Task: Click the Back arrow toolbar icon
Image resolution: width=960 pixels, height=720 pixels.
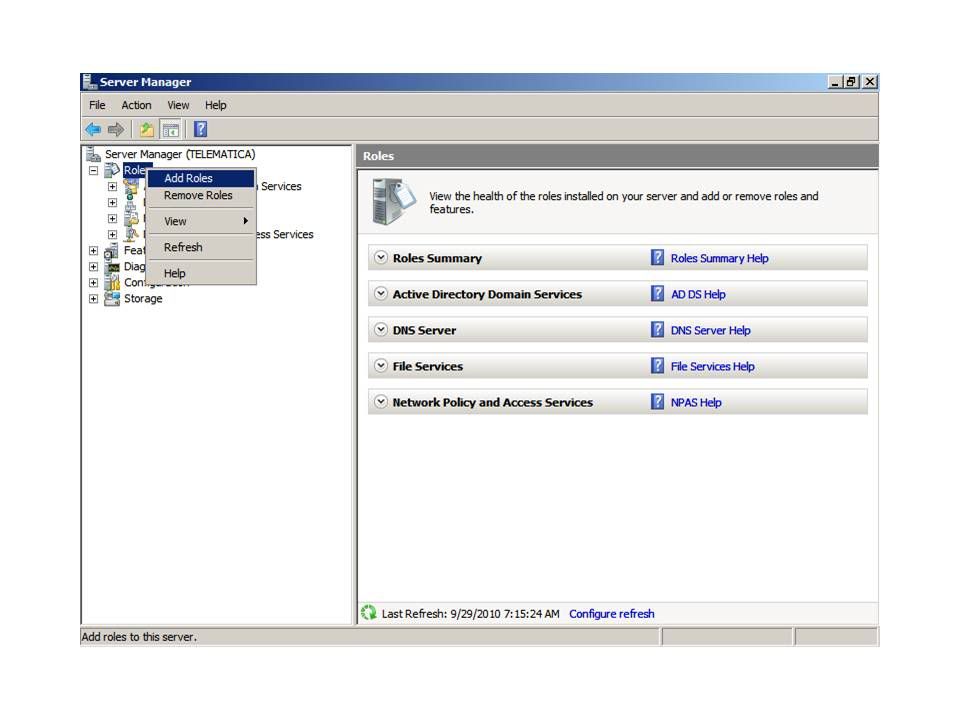Action: (x=93, y=129)
